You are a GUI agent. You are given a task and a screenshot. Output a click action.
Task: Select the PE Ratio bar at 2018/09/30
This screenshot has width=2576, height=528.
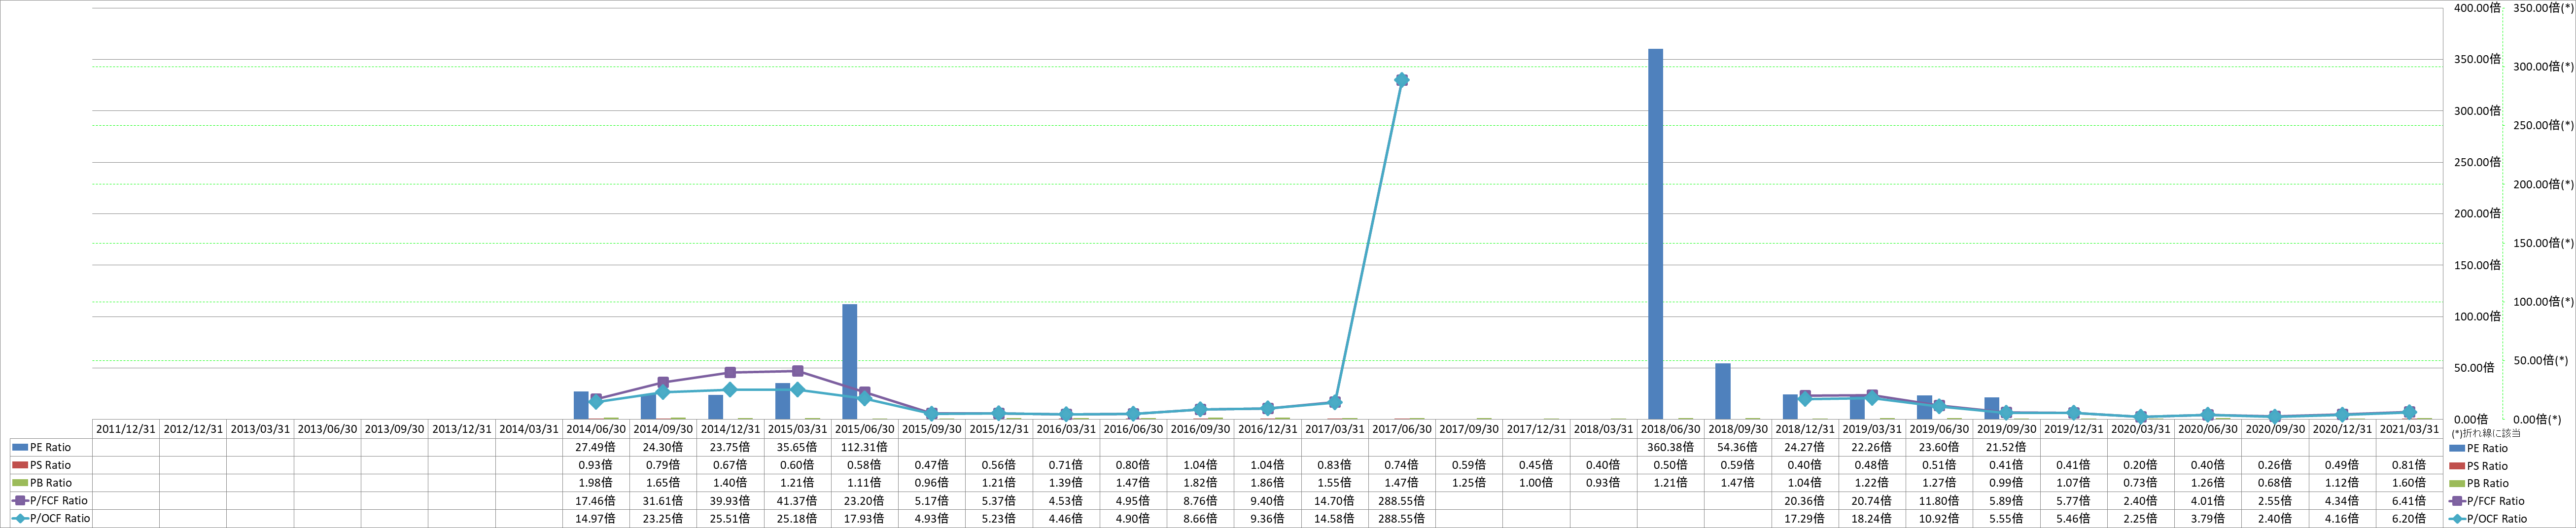coord(1722,391)
